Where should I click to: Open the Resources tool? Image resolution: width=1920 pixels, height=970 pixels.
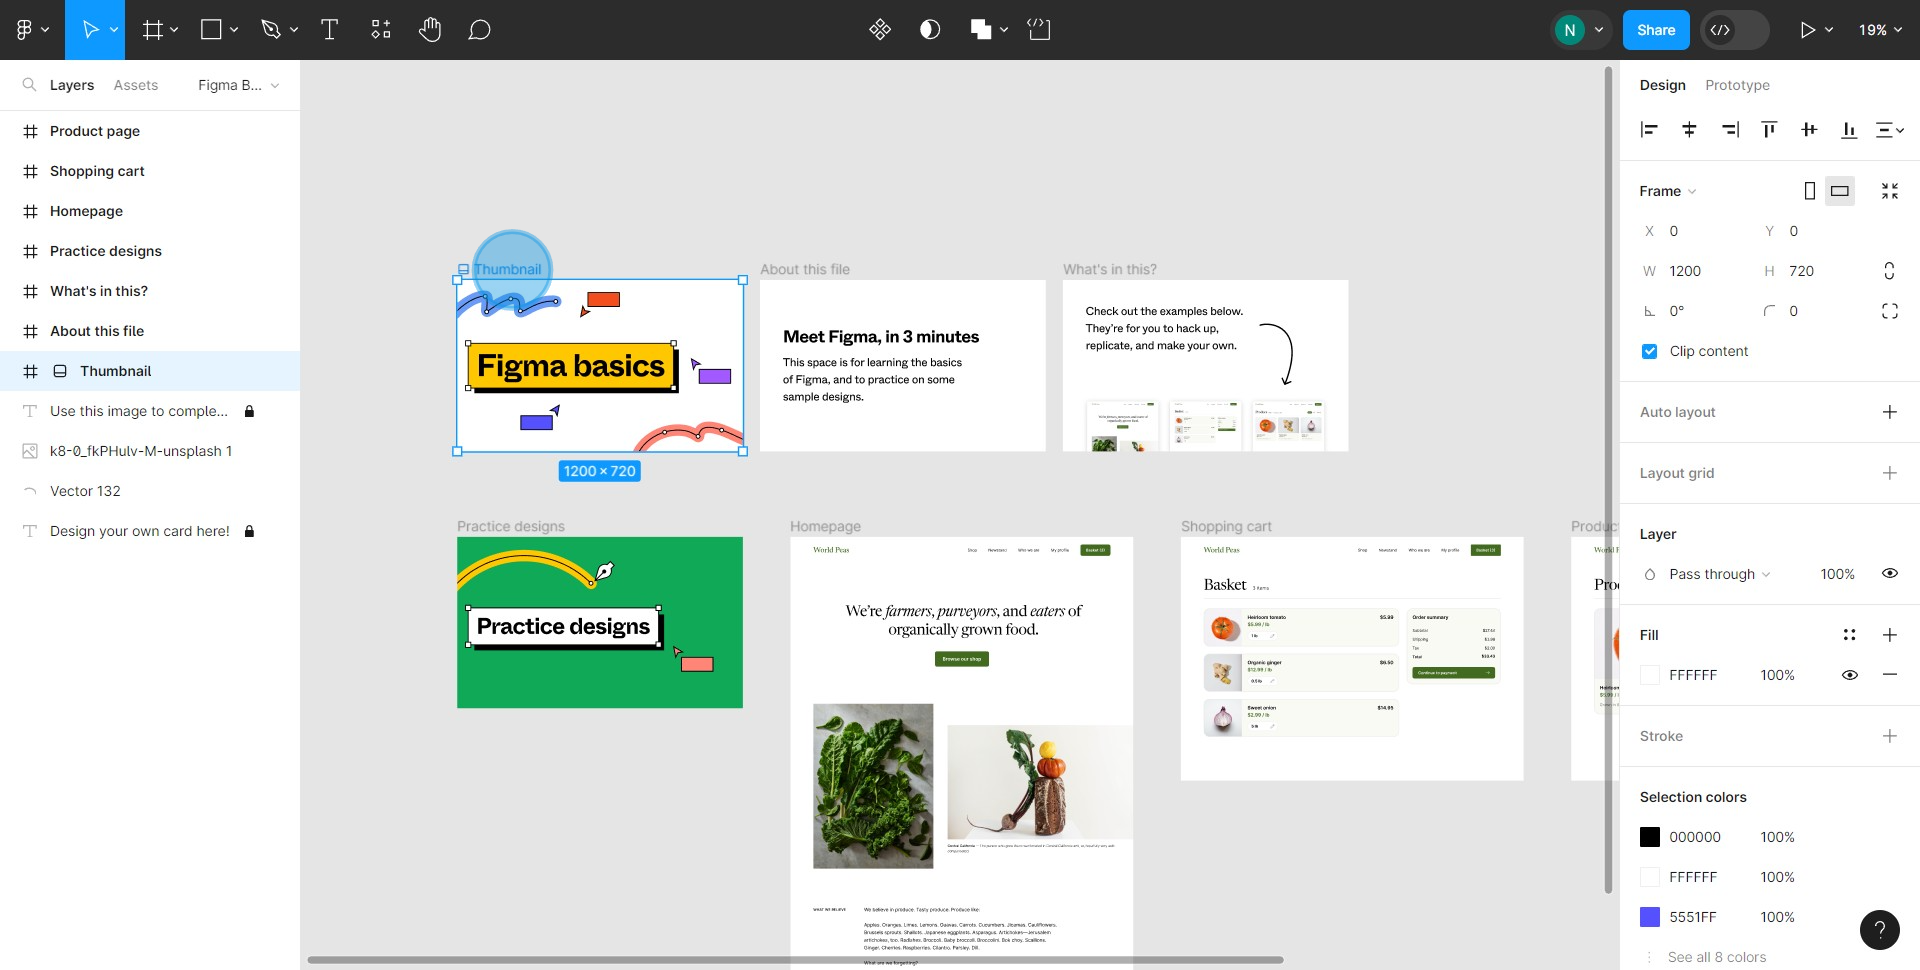(380, 30)
